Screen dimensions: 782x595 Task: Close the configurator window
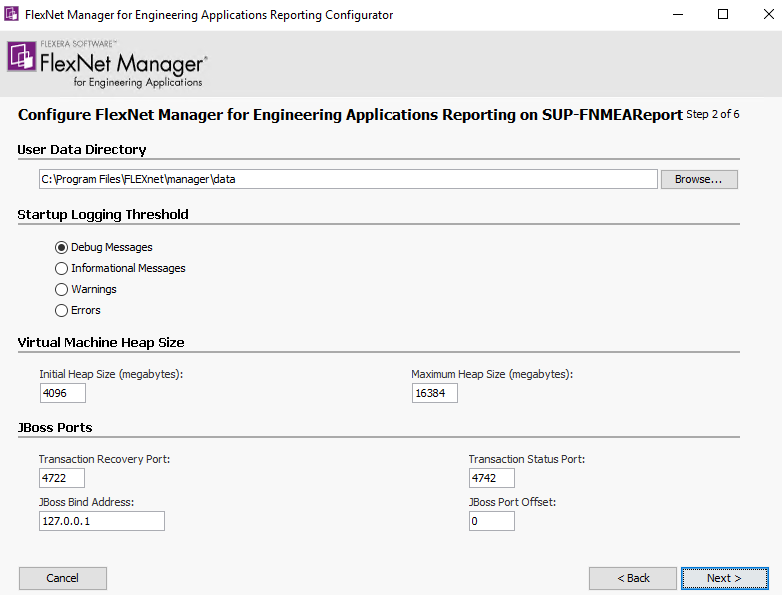pos(769,14)
